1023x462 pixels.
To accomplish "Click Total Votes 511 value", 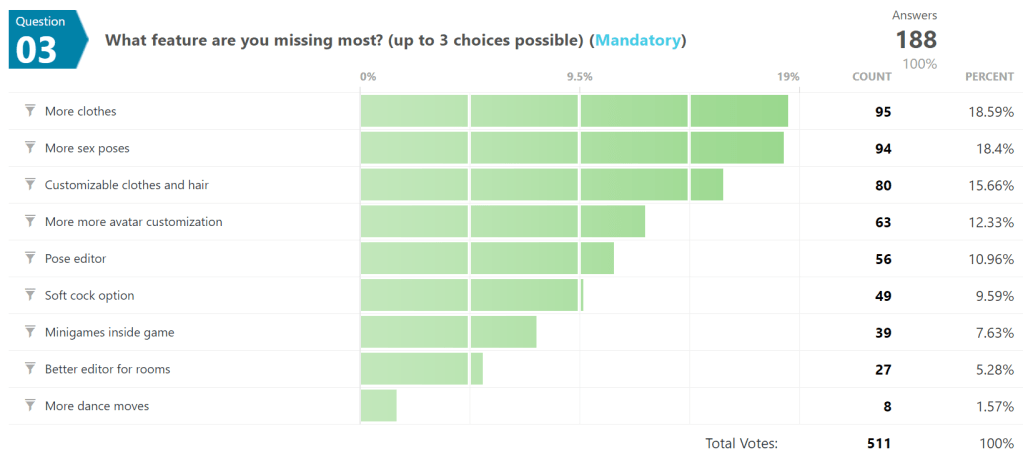I will tap(879, 443).
